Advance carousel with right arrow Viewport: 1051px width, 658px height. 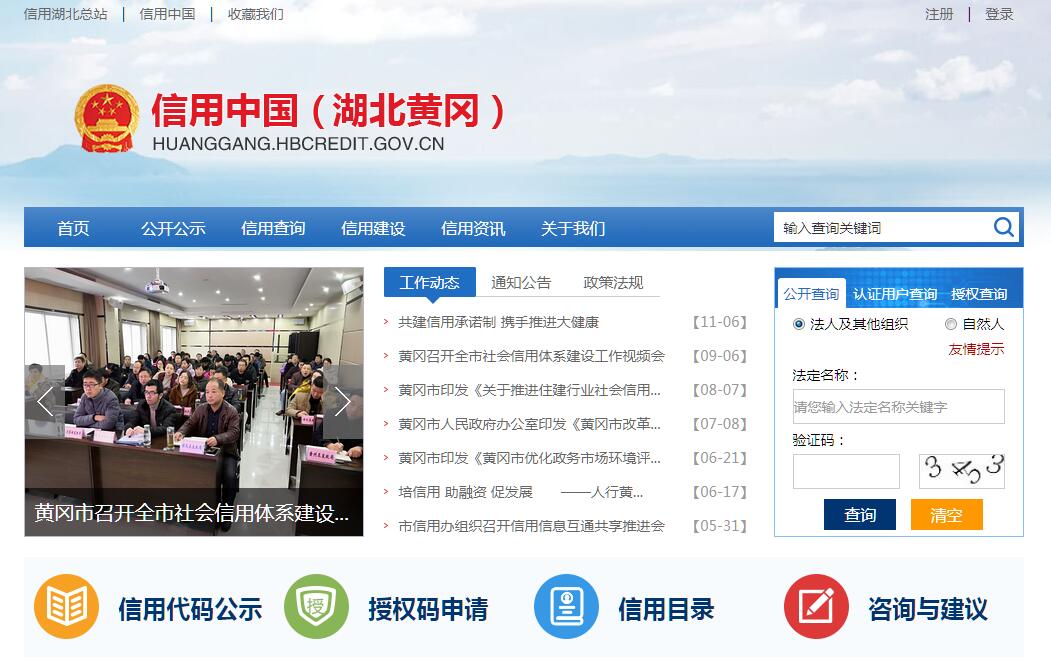(x=343, y=401)
